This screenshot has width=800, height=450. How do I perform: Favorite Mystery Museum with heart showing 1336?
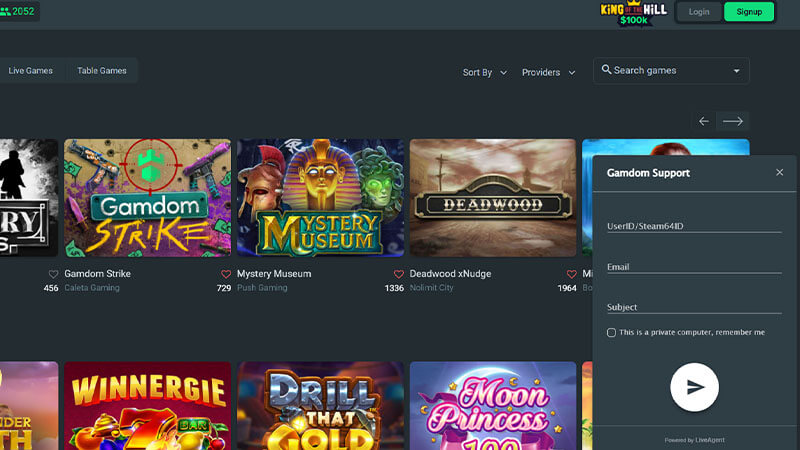click(398, 274)
